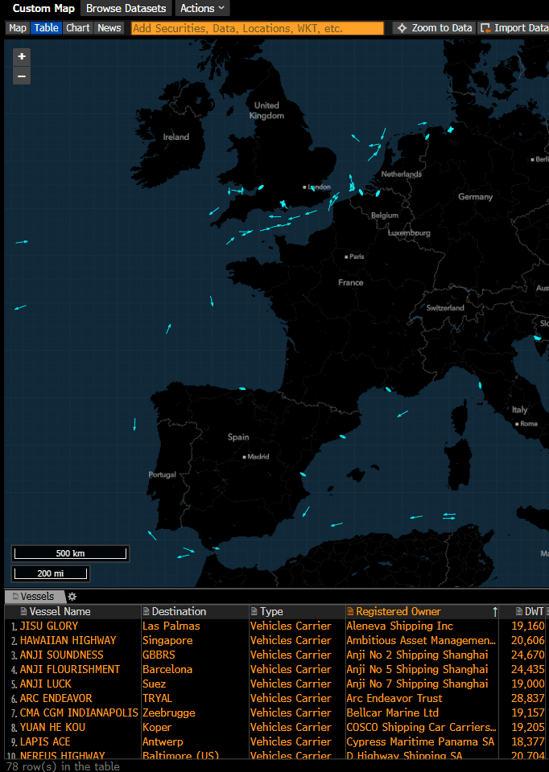Click Rome city marker on map
Screen dimensions: 549x772
(x=517, y=424)
